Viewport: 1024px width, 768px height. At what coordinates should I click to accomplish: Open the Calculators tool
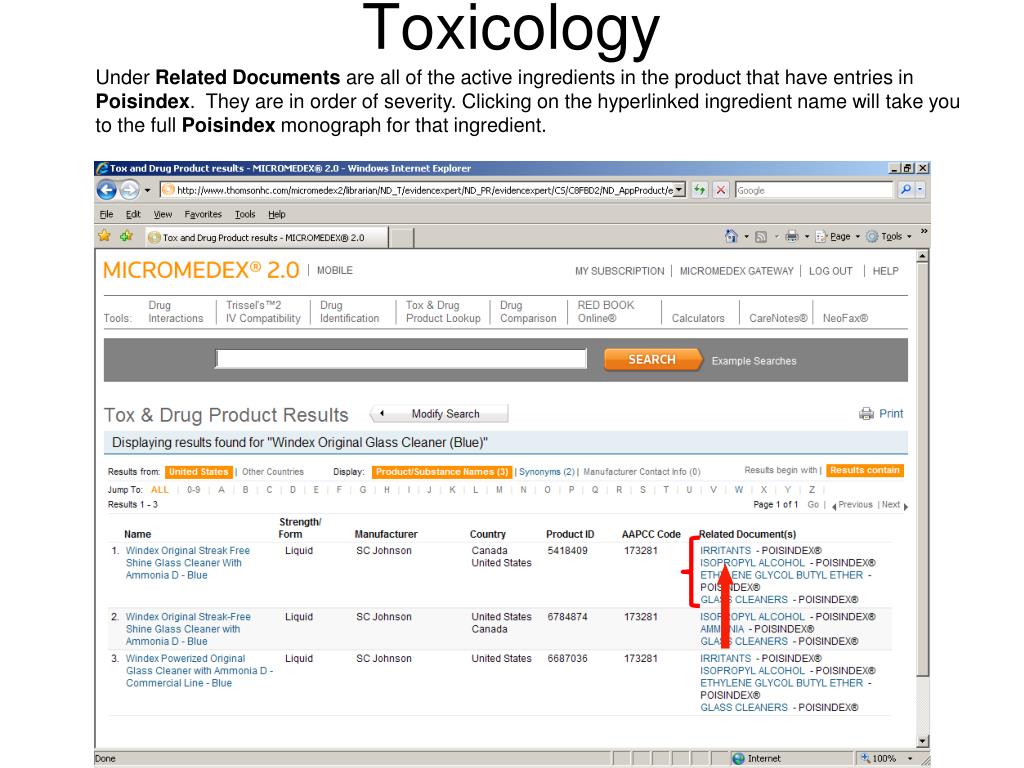698,318
